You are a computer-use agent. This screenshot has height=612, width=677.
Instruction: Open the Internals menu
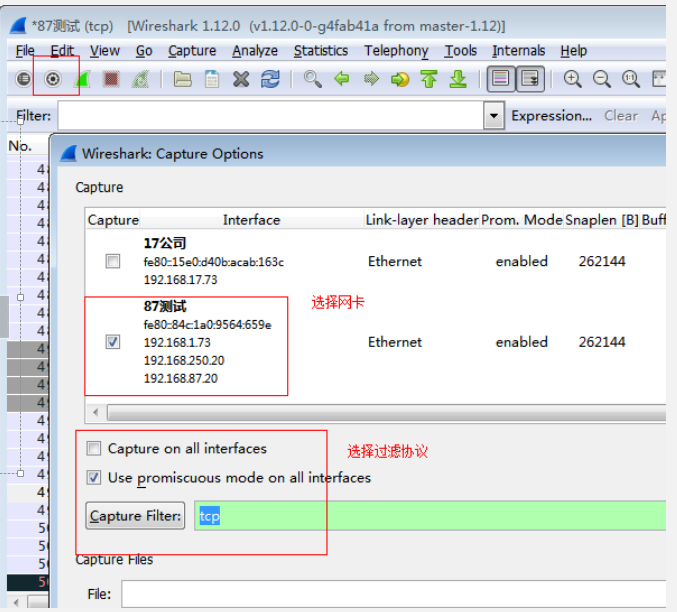[518, 51]
